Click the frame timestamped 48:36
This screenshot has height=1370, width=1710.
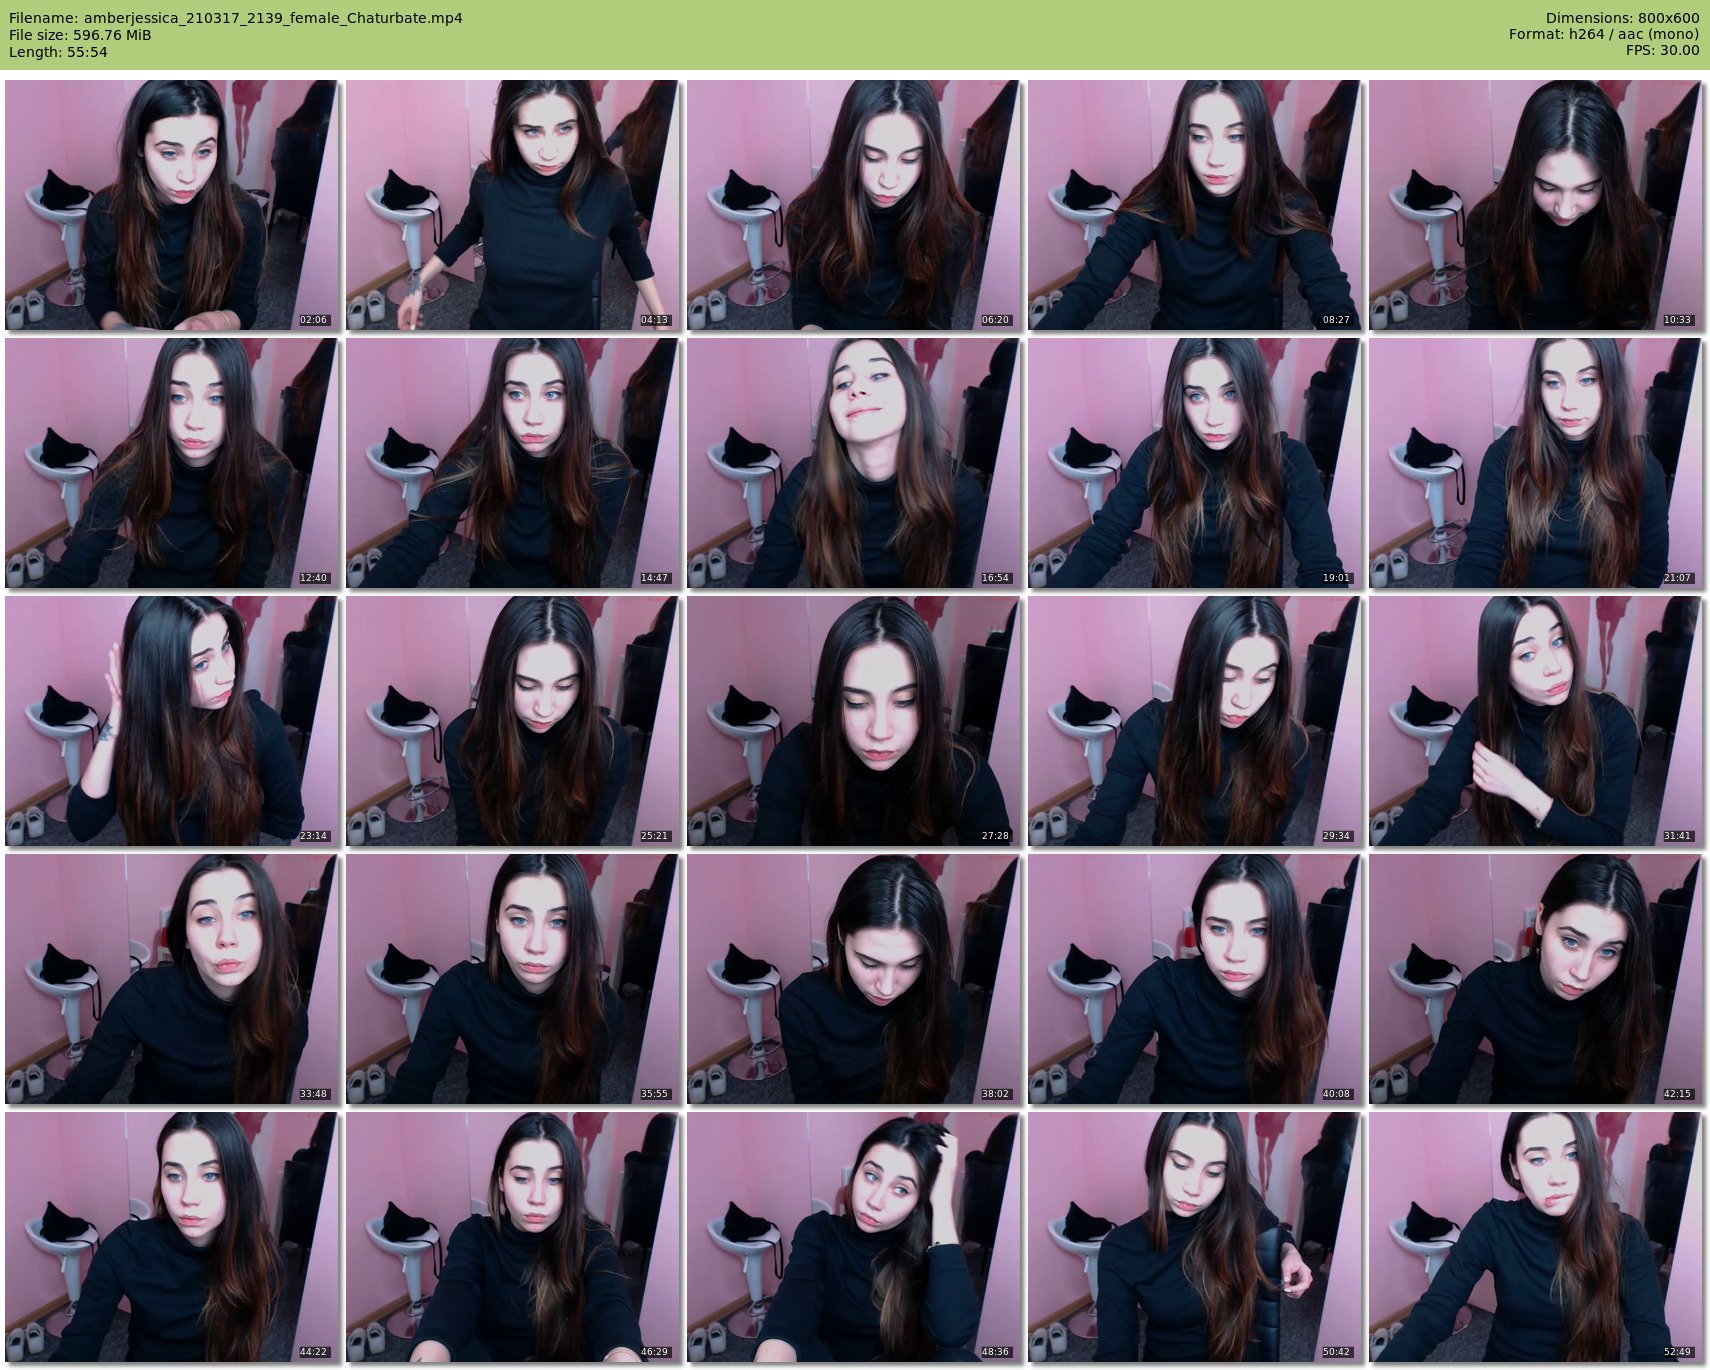coord(854,1237)
